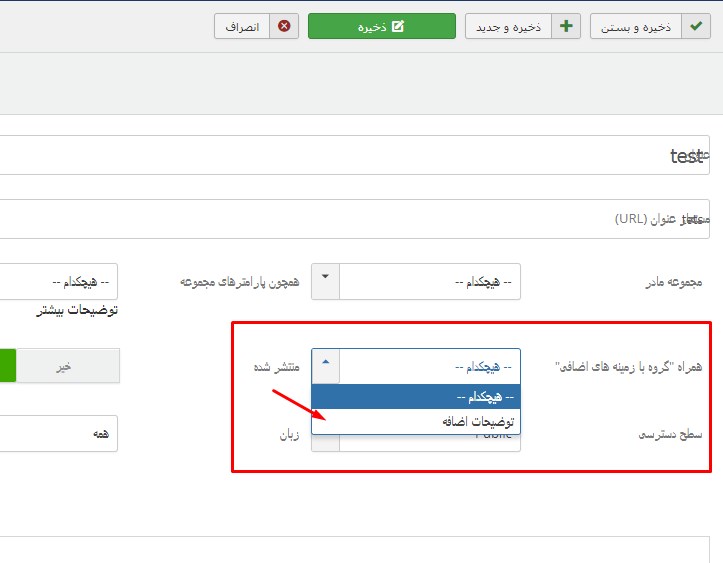
Task: Toggle the green published switch segment
Action: pos(8,366)
